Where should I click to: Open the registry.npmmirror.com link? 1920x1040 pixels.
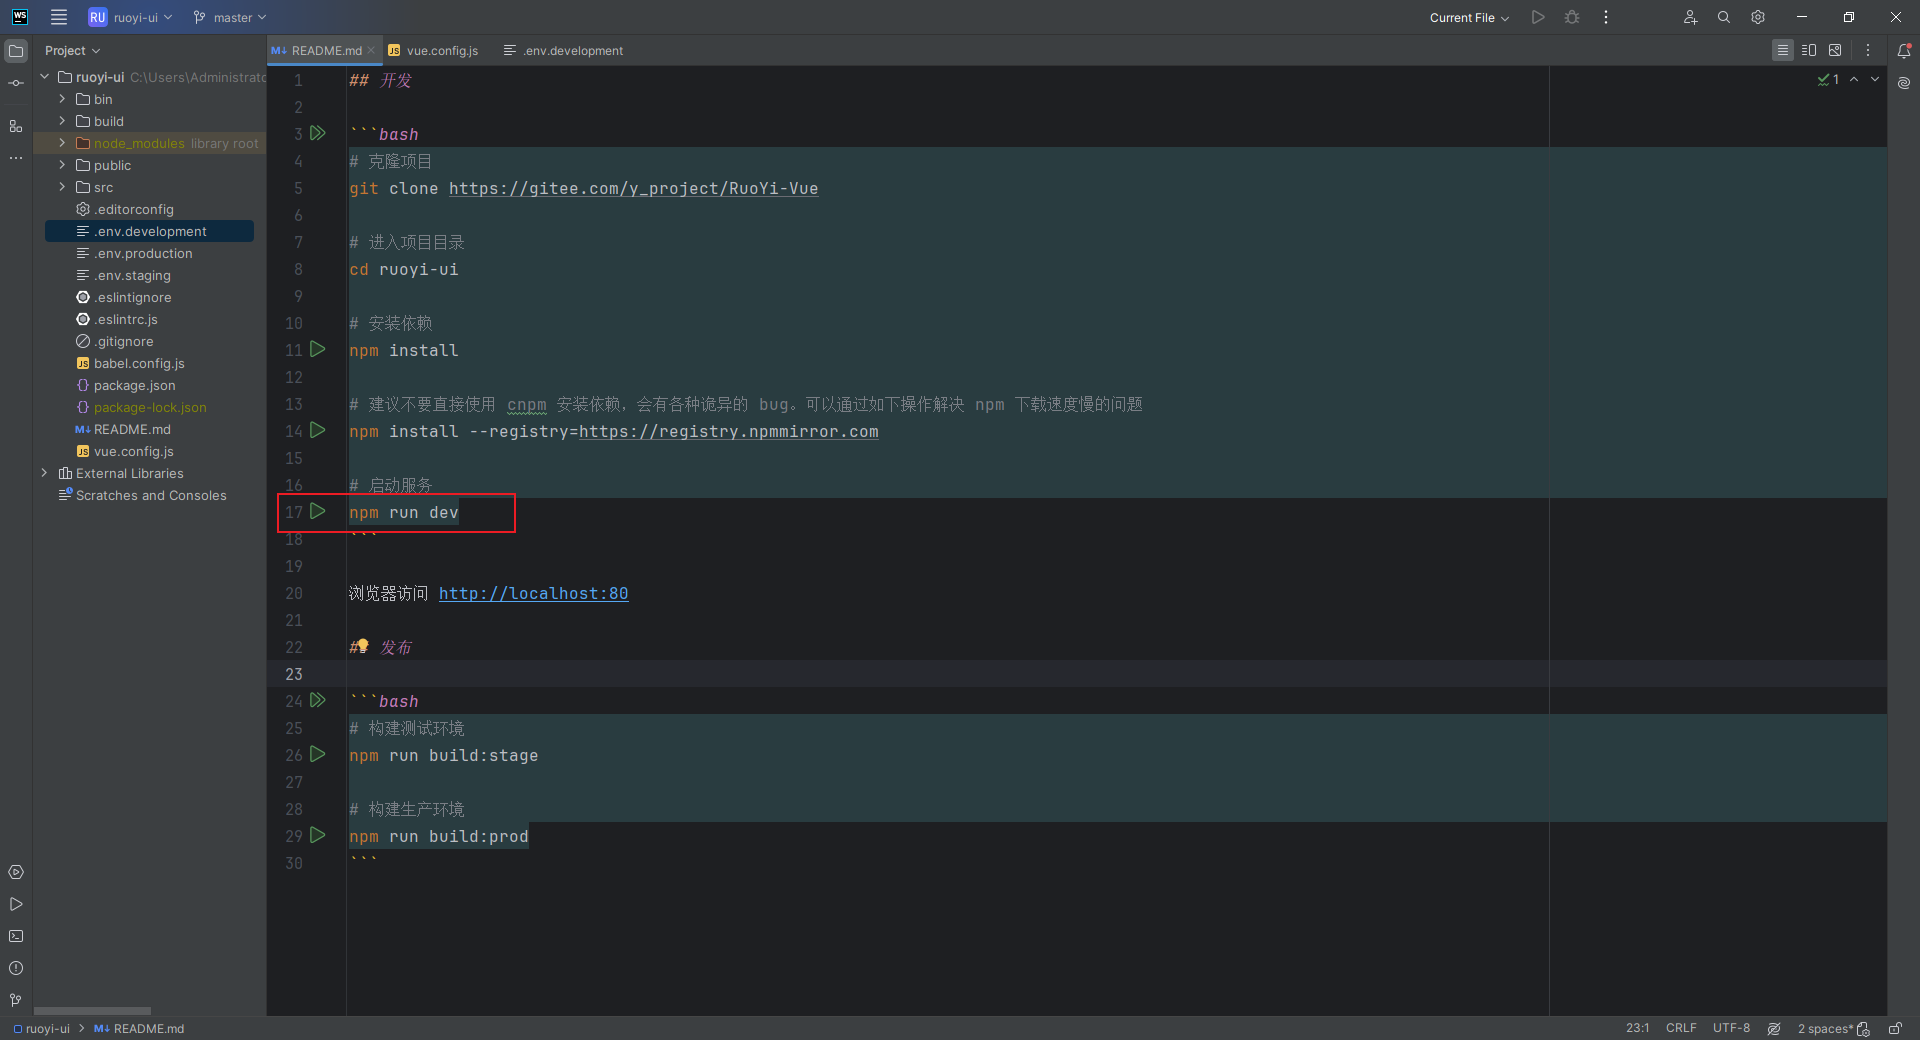(x=728, y=431)
